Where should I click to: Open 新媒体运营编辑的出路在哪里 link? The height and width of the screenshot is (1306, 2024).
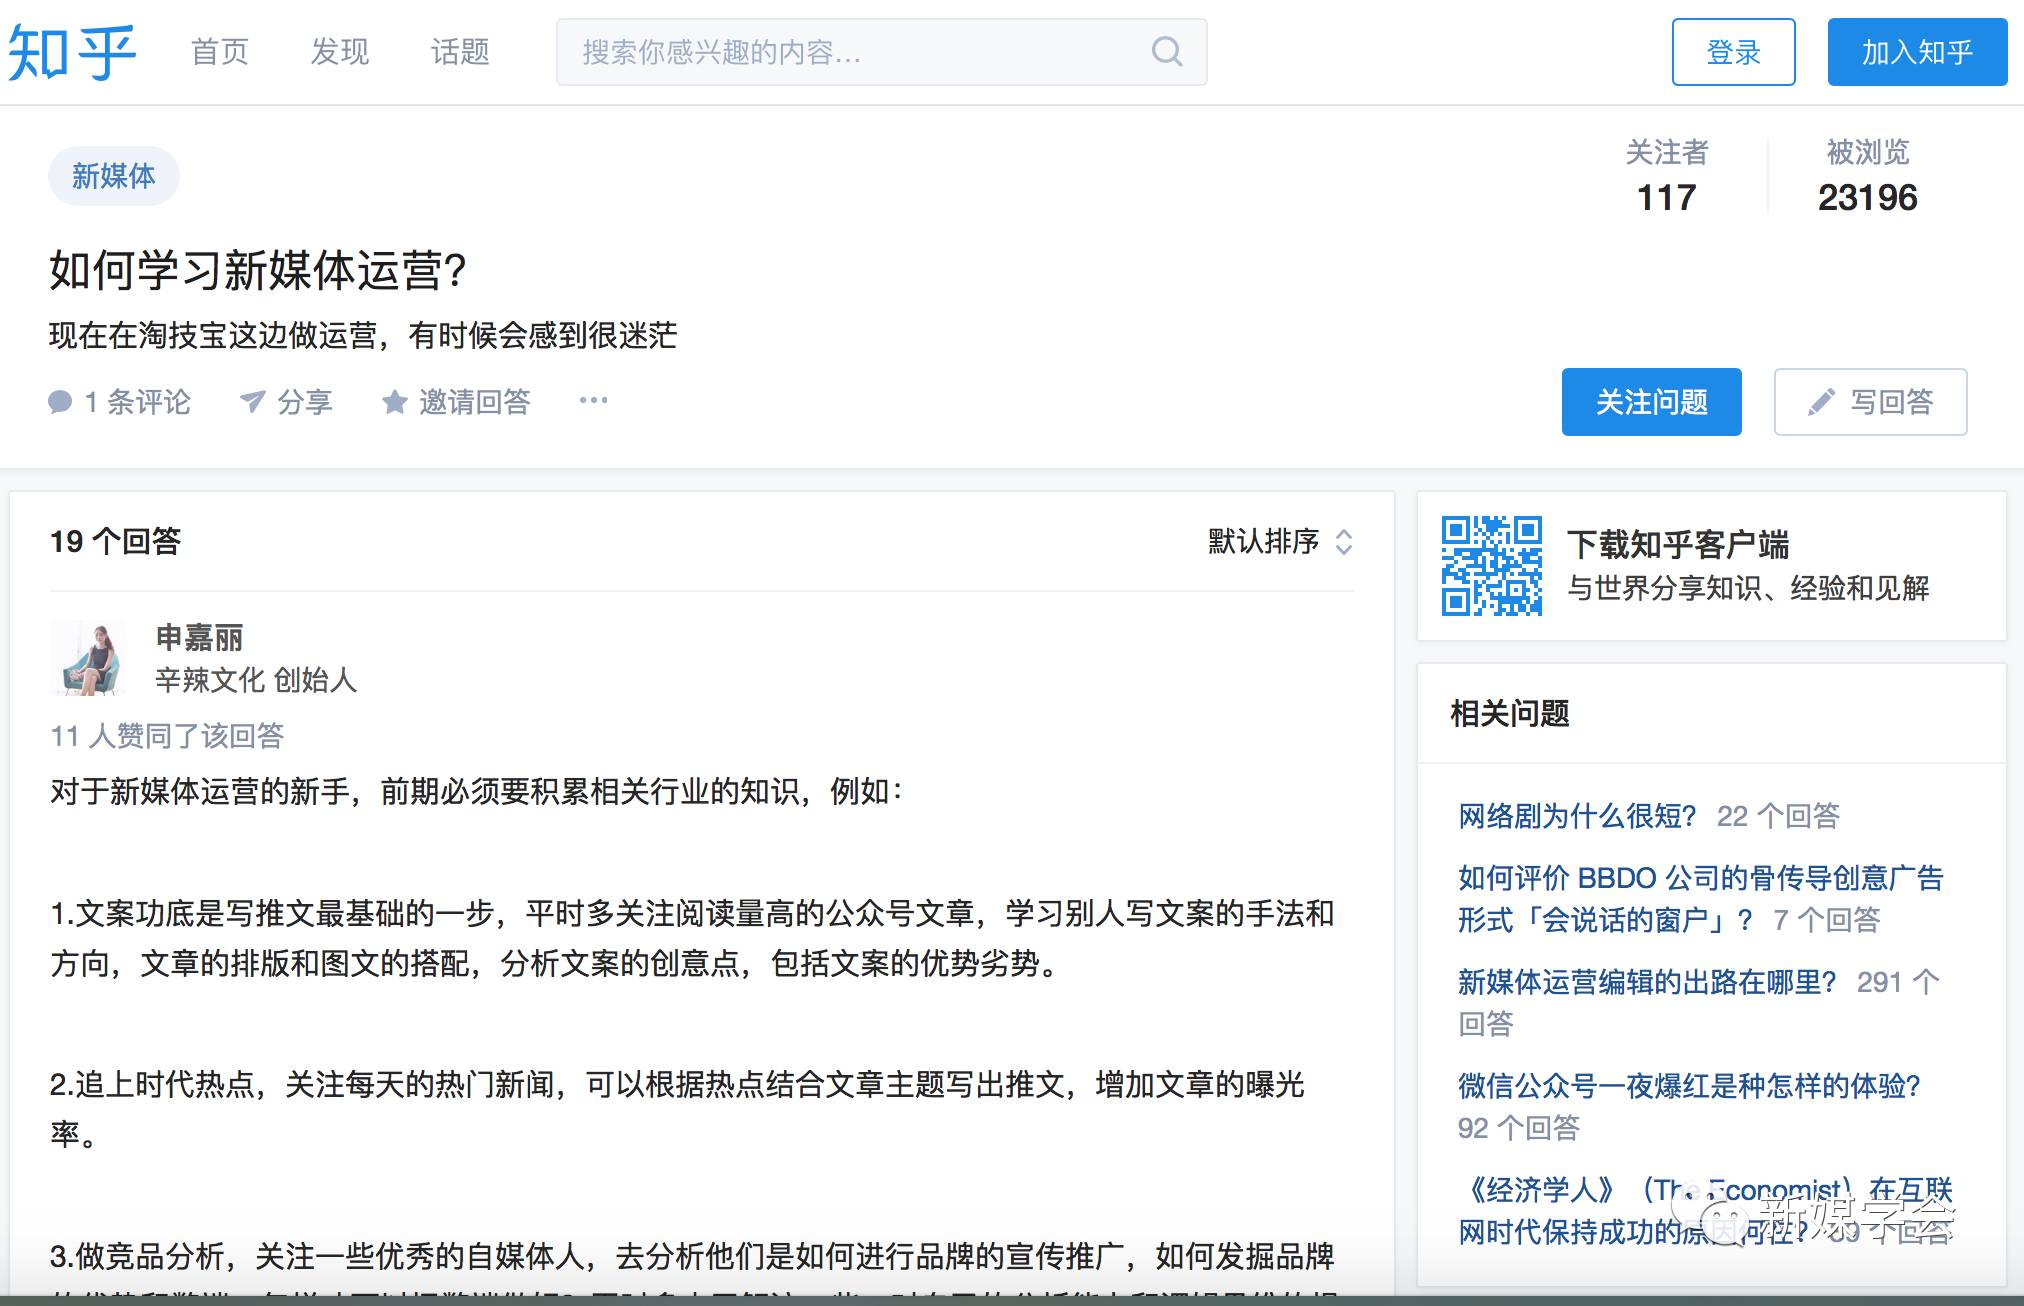1647,982
